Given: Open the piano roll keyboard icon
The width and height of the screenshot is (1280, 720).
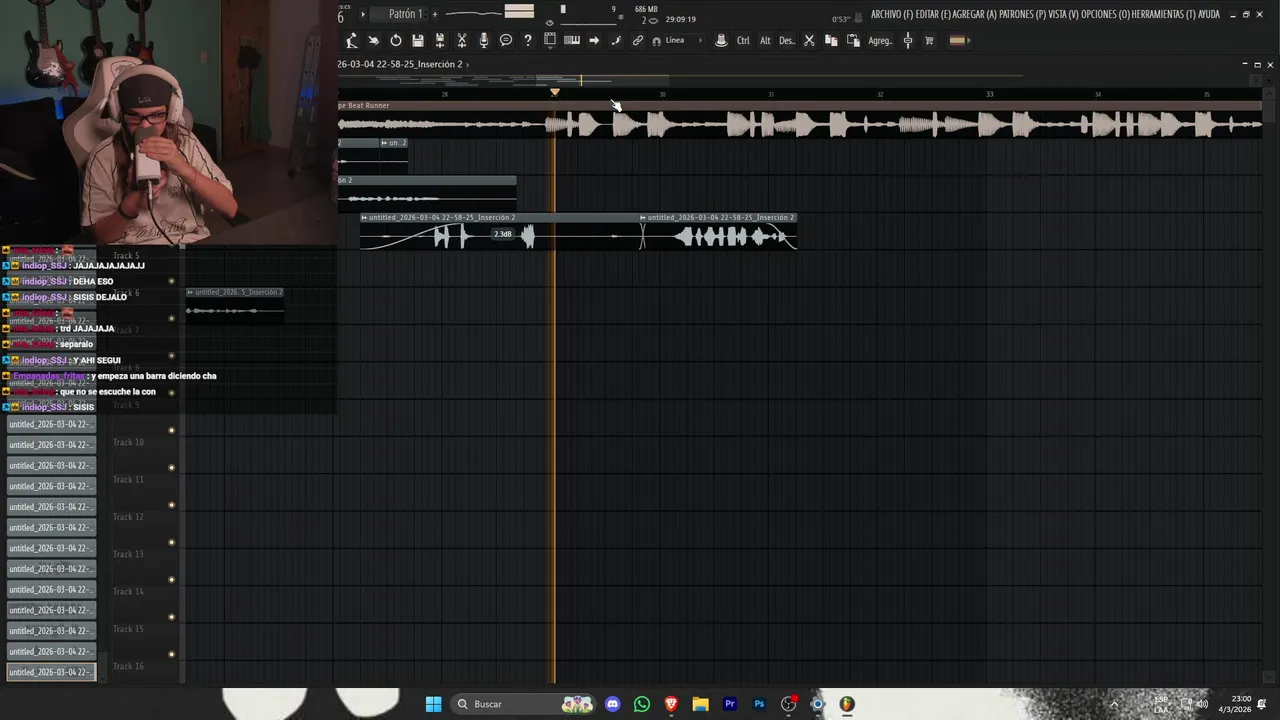Looking at the screenshot, I should coord(572,41).
